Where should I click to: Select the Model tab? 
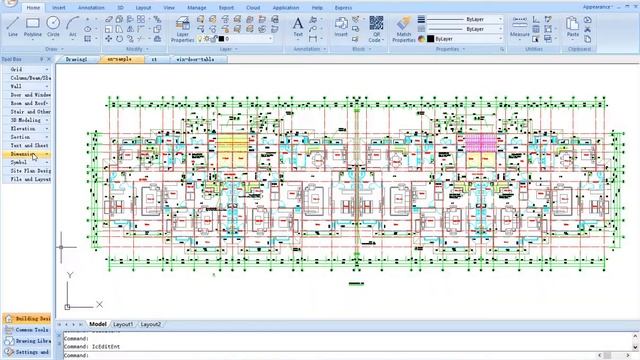pyautogui.click(x=98, y=324)
